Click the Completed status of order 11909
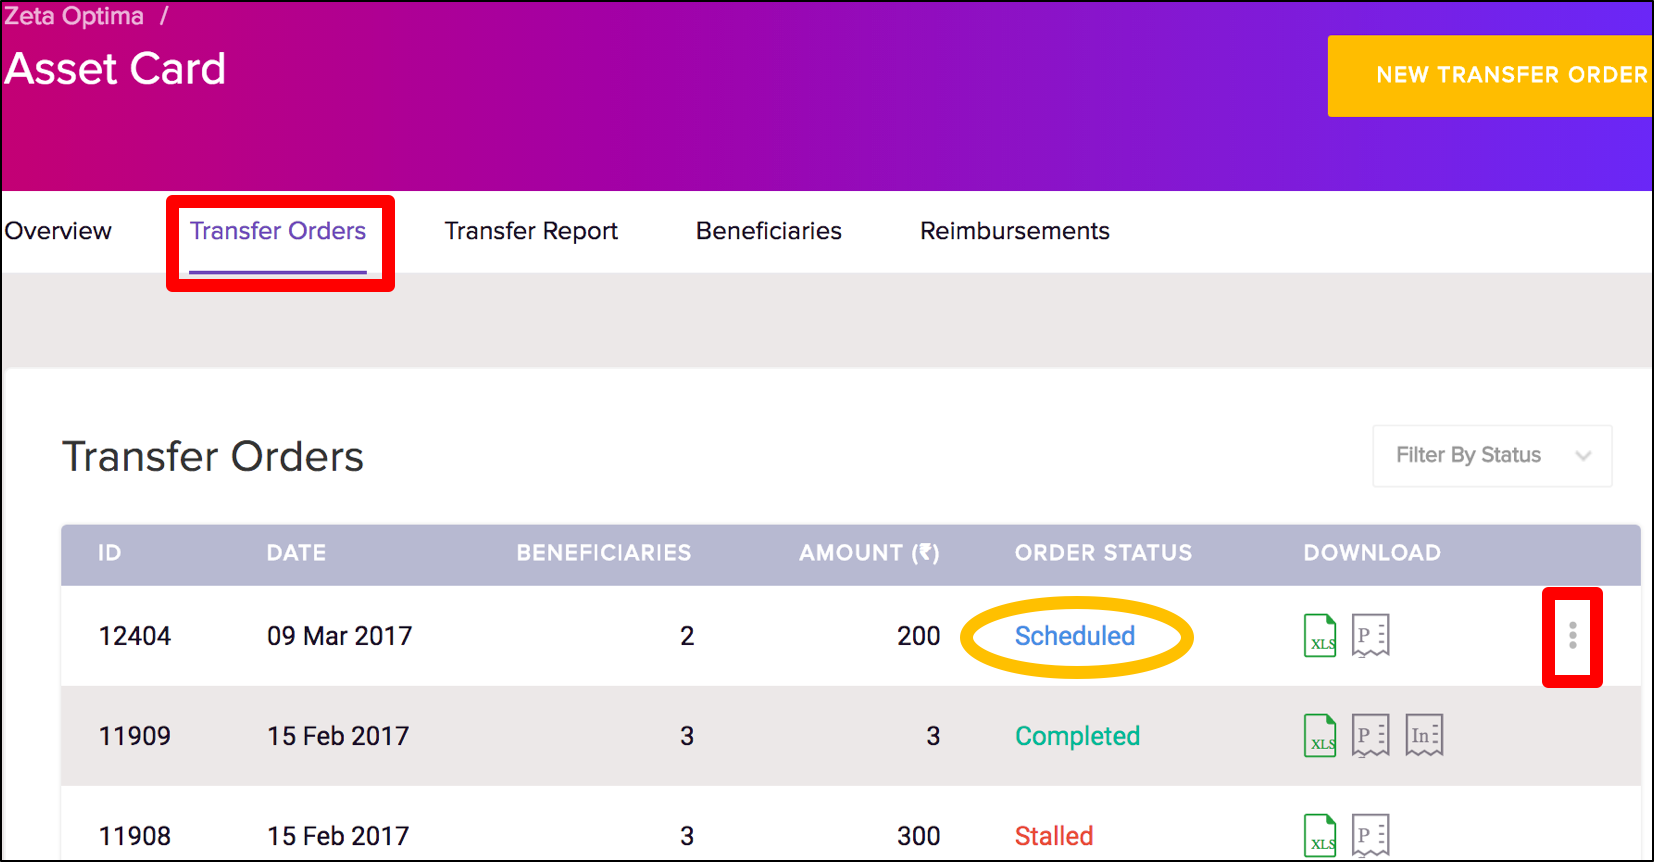1654x862 pixels. pyautogui.click(x=1077, y=736)
